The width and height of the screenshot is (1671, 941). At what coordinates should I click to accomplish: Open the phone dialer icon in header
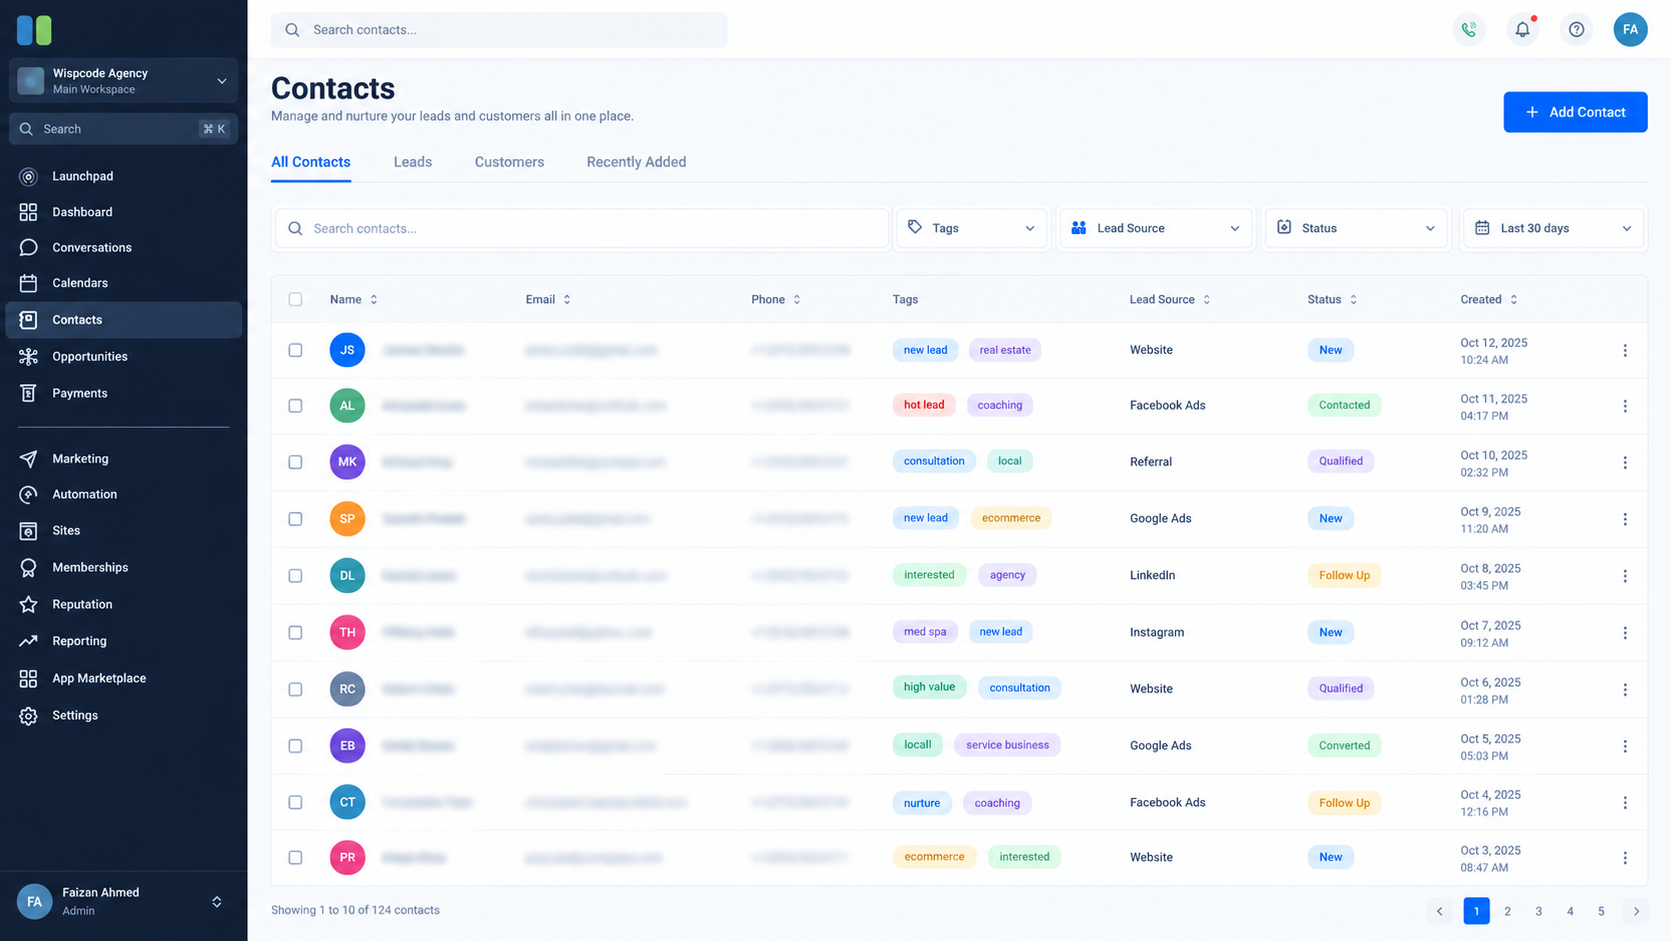click(1468, 30)
